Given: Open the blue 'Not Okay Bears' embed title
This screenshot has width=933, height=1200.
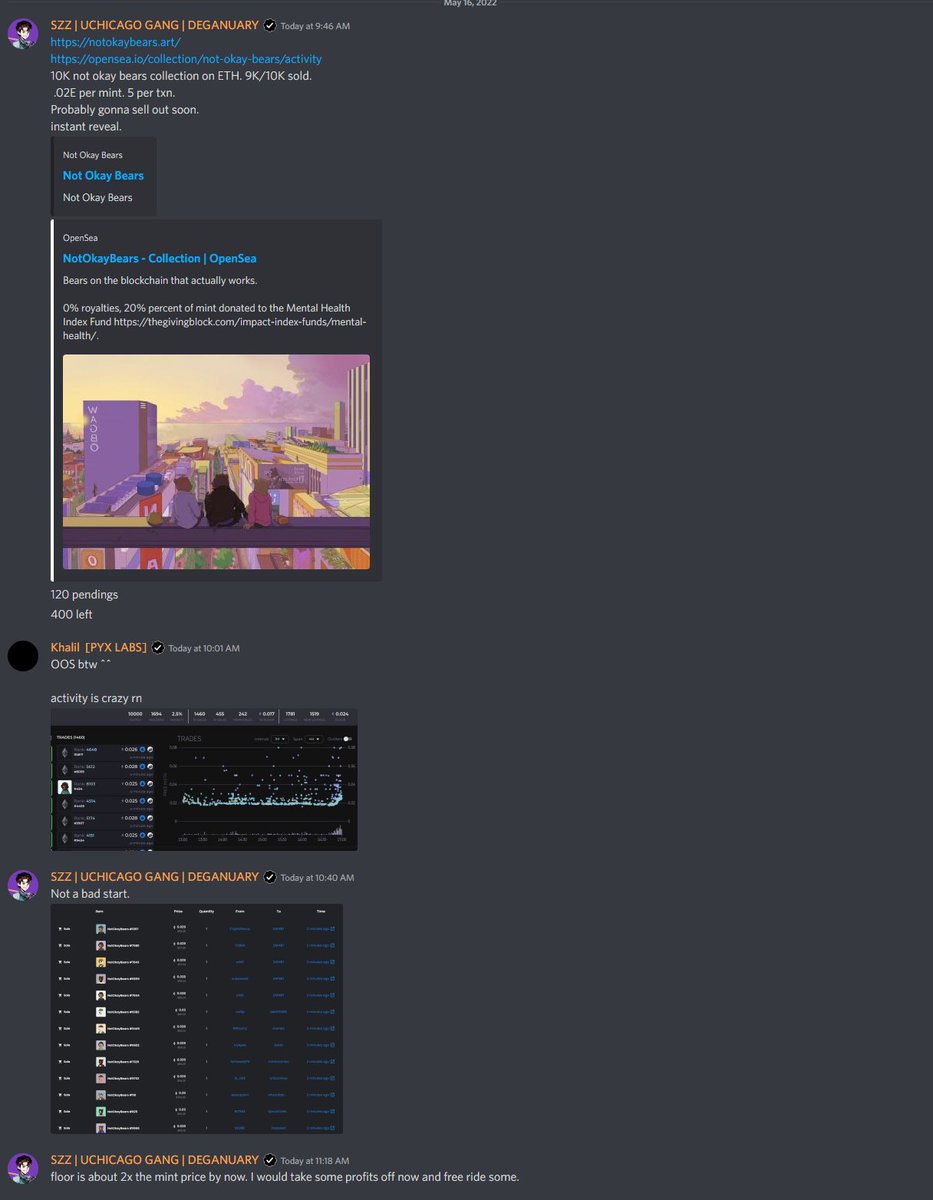Looking at the screenshot, I should (103, 176).
